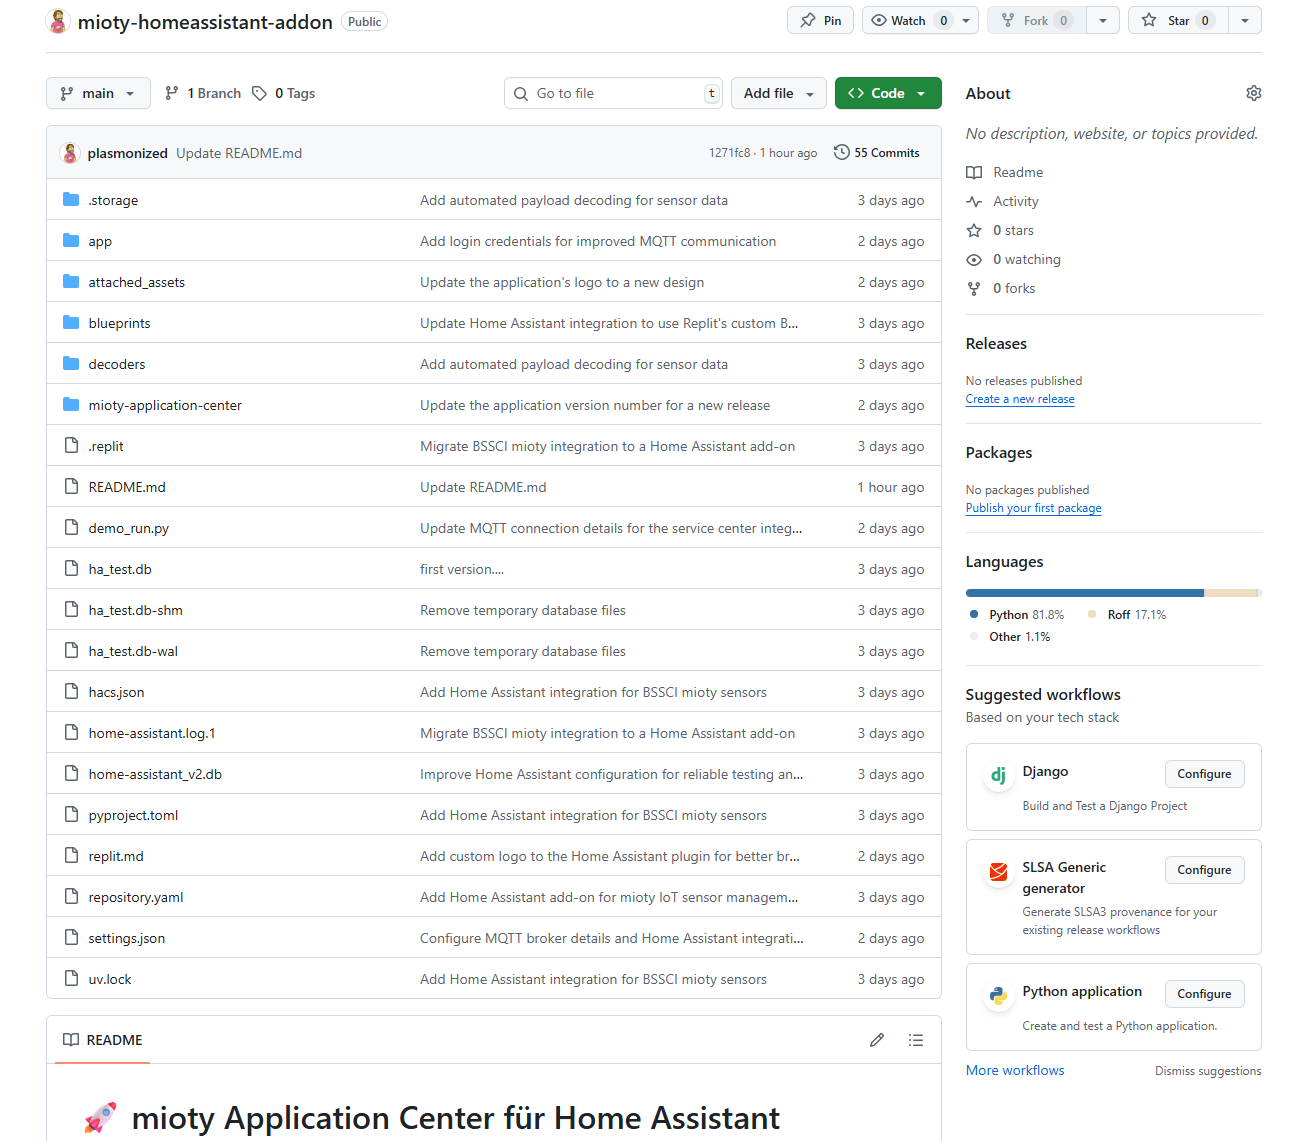Open the home-assistant_v2.db file
The image size is (1312, 1141).
click(x=155, y=774)
